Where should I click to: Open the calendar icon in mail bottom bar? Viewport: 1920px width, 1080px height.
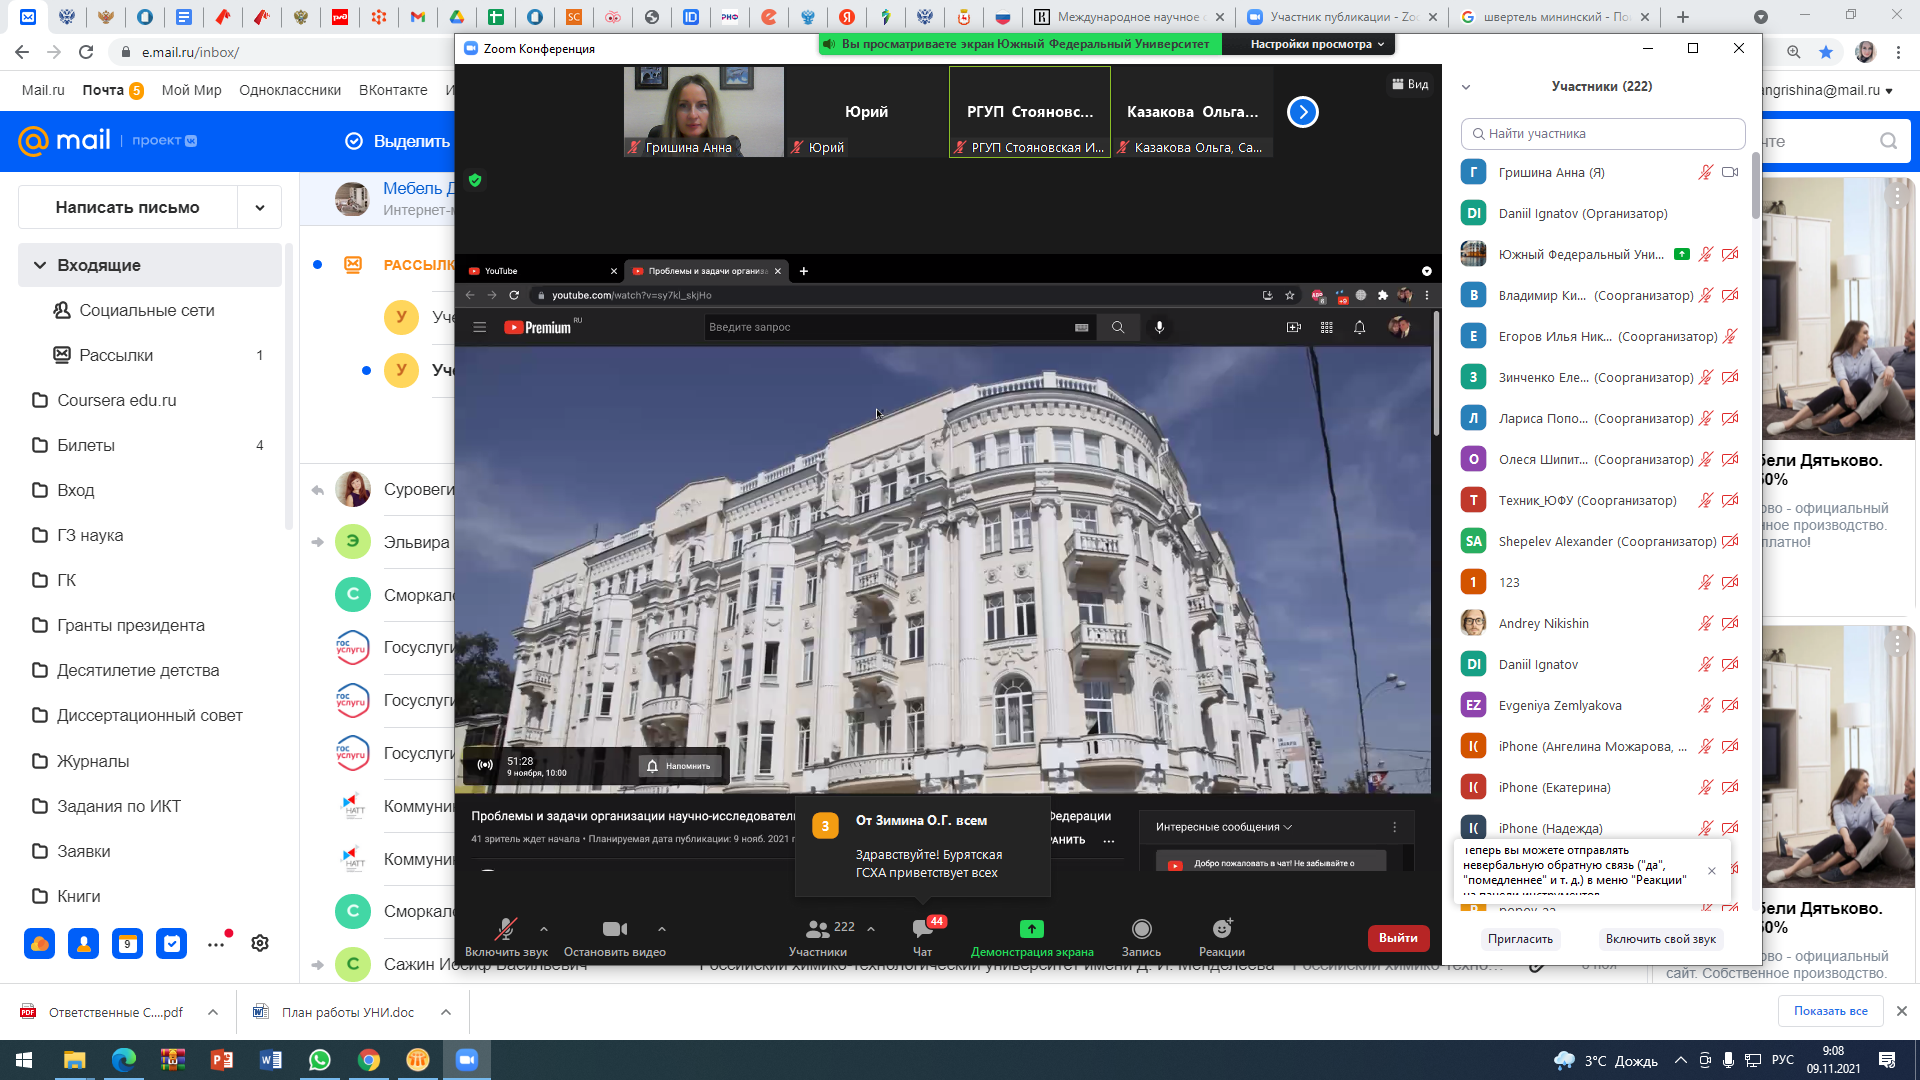click(127, 944)
